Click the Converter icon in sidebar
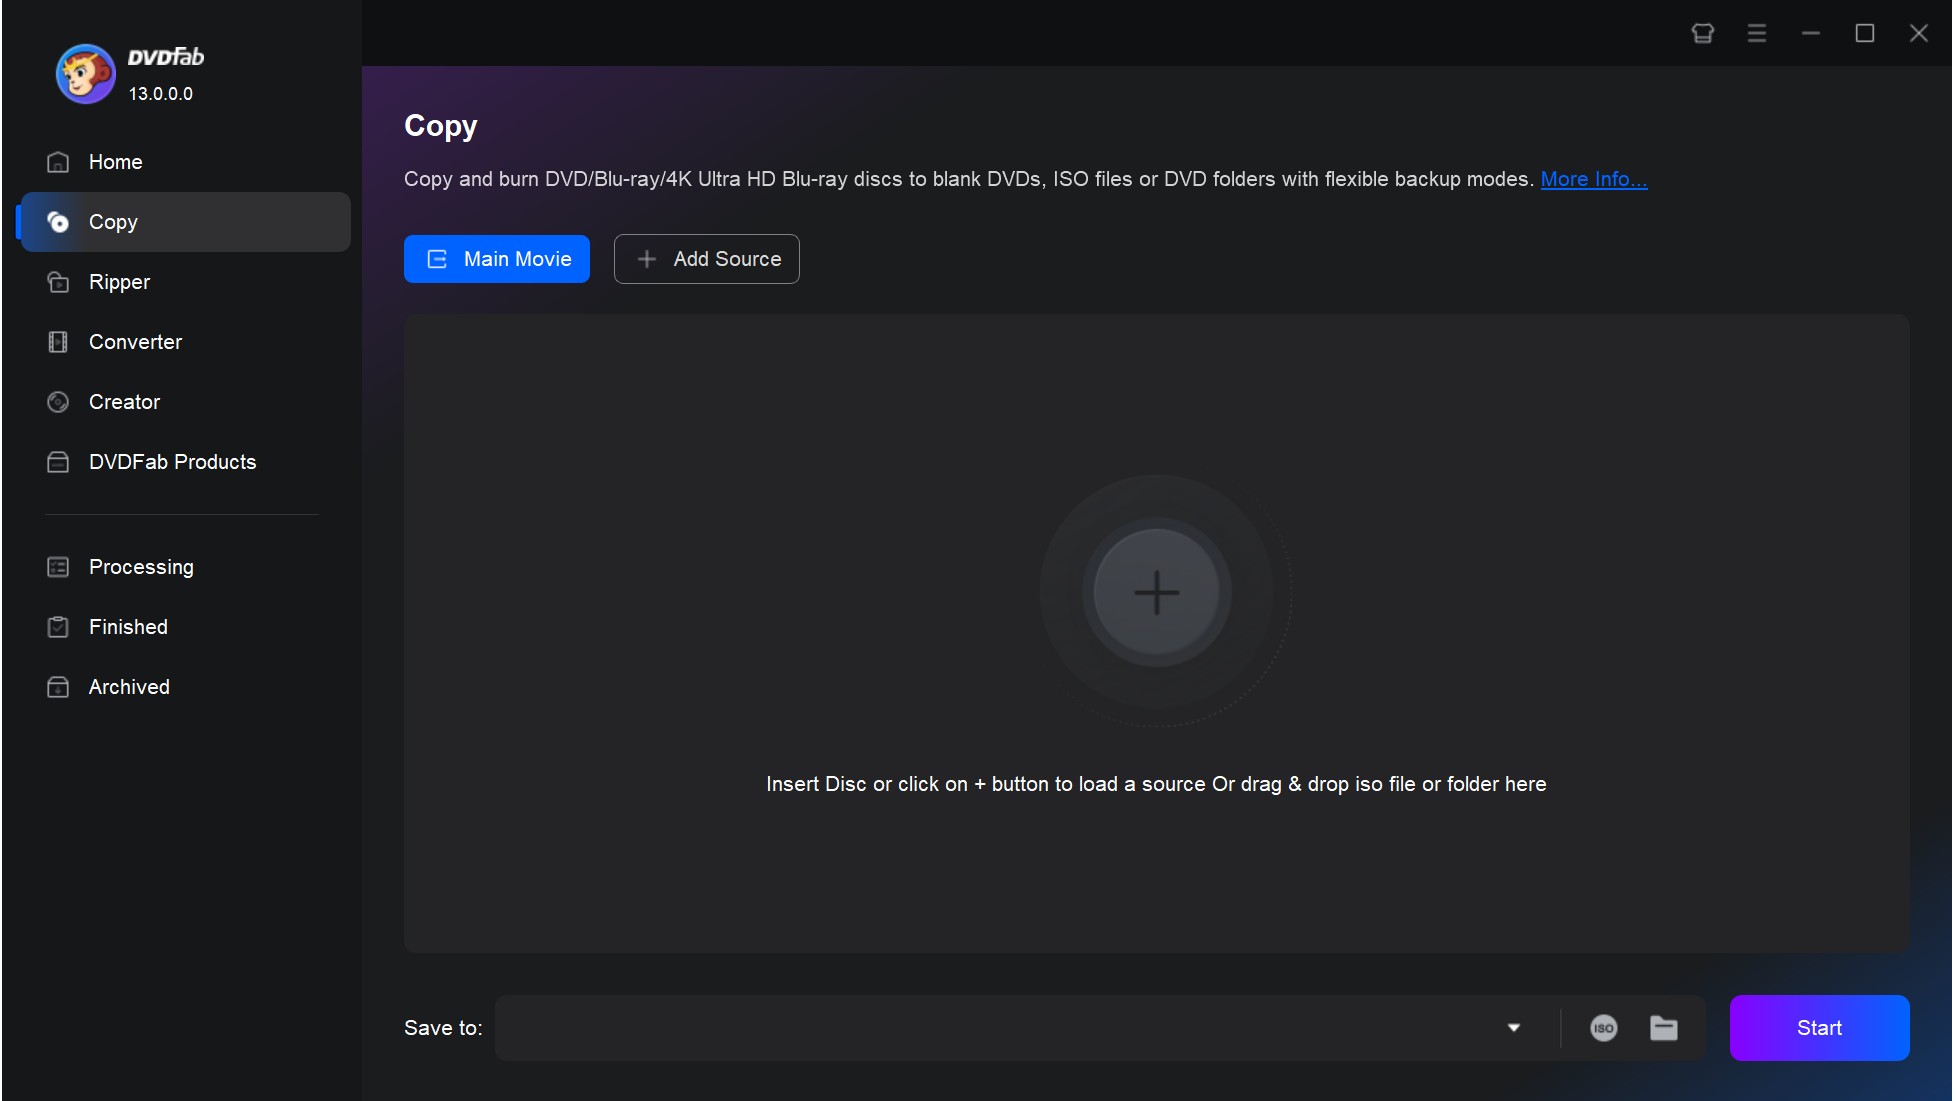 coord(59,342)
